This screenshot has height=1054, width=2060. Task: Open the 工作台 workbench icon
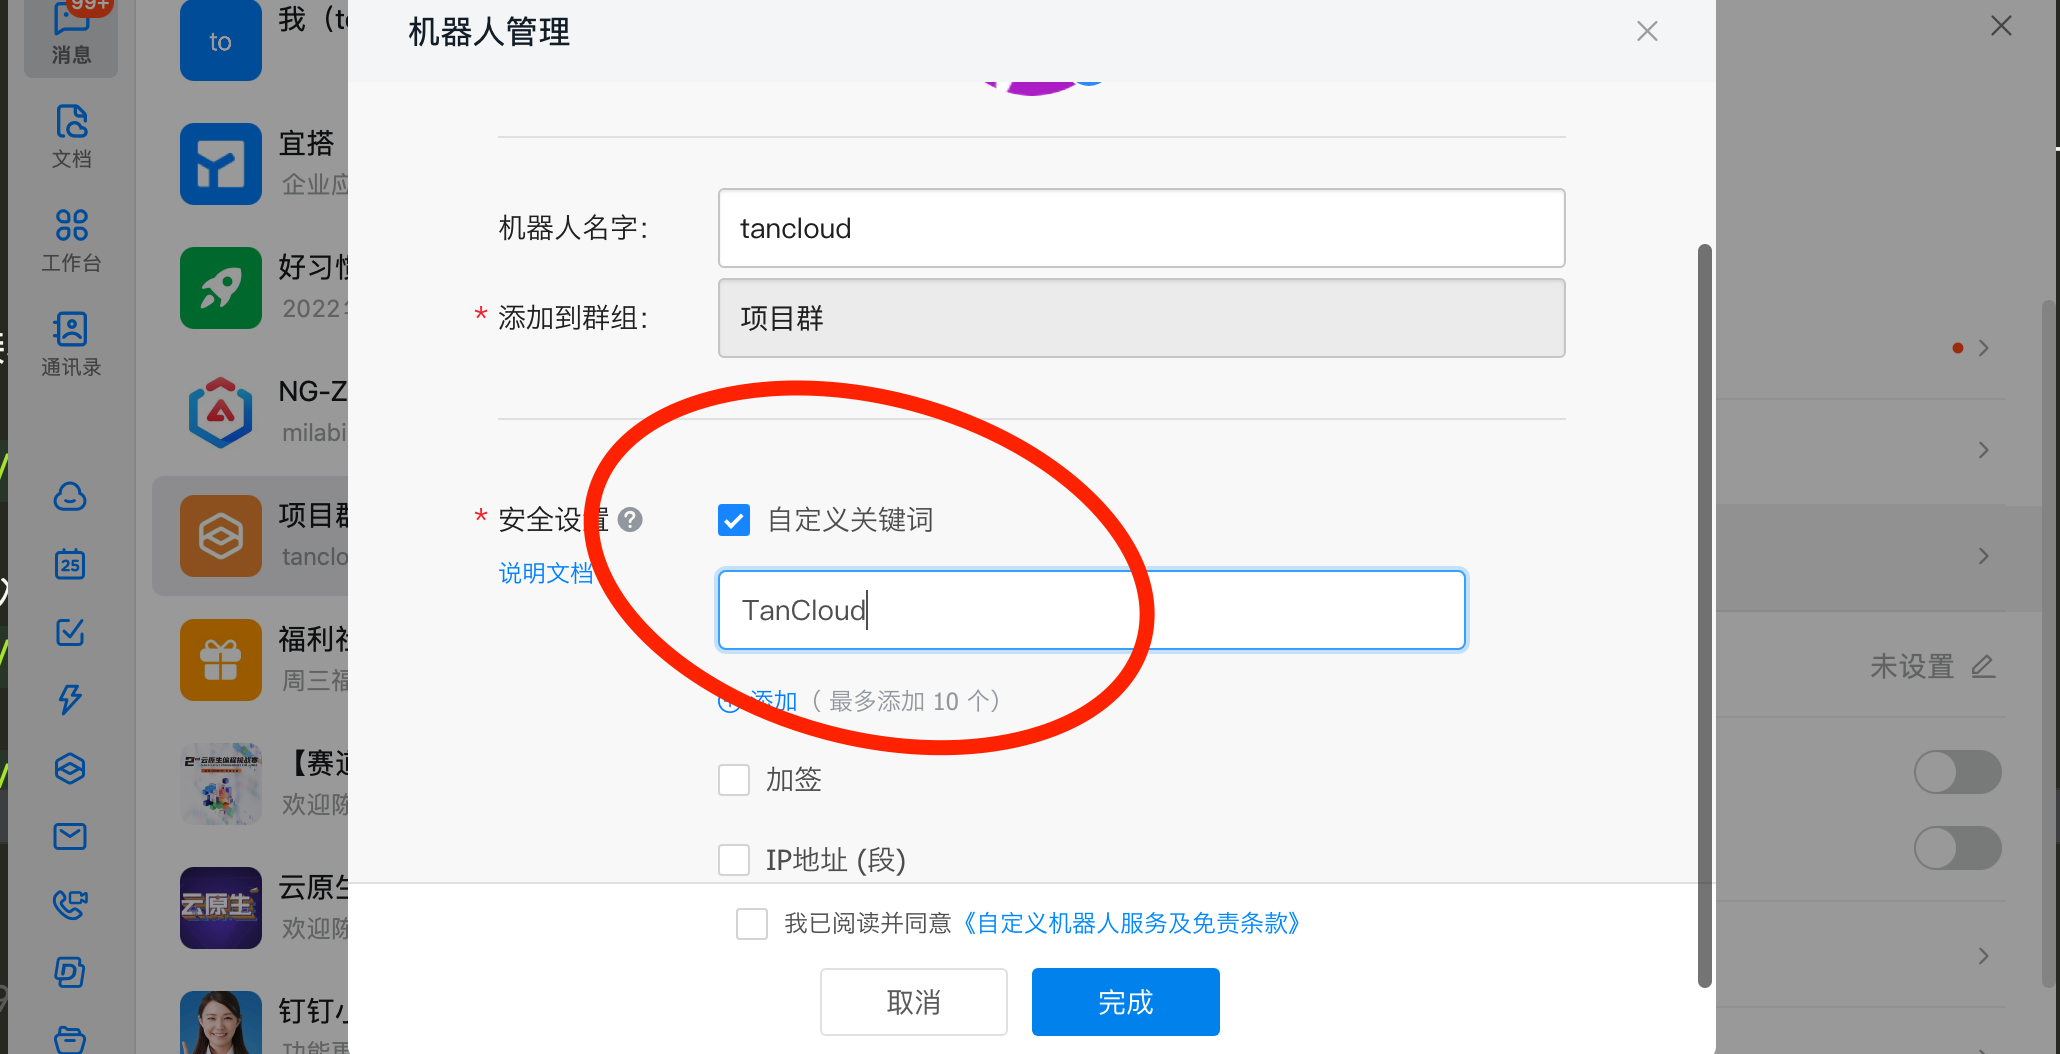click(71, 239)
